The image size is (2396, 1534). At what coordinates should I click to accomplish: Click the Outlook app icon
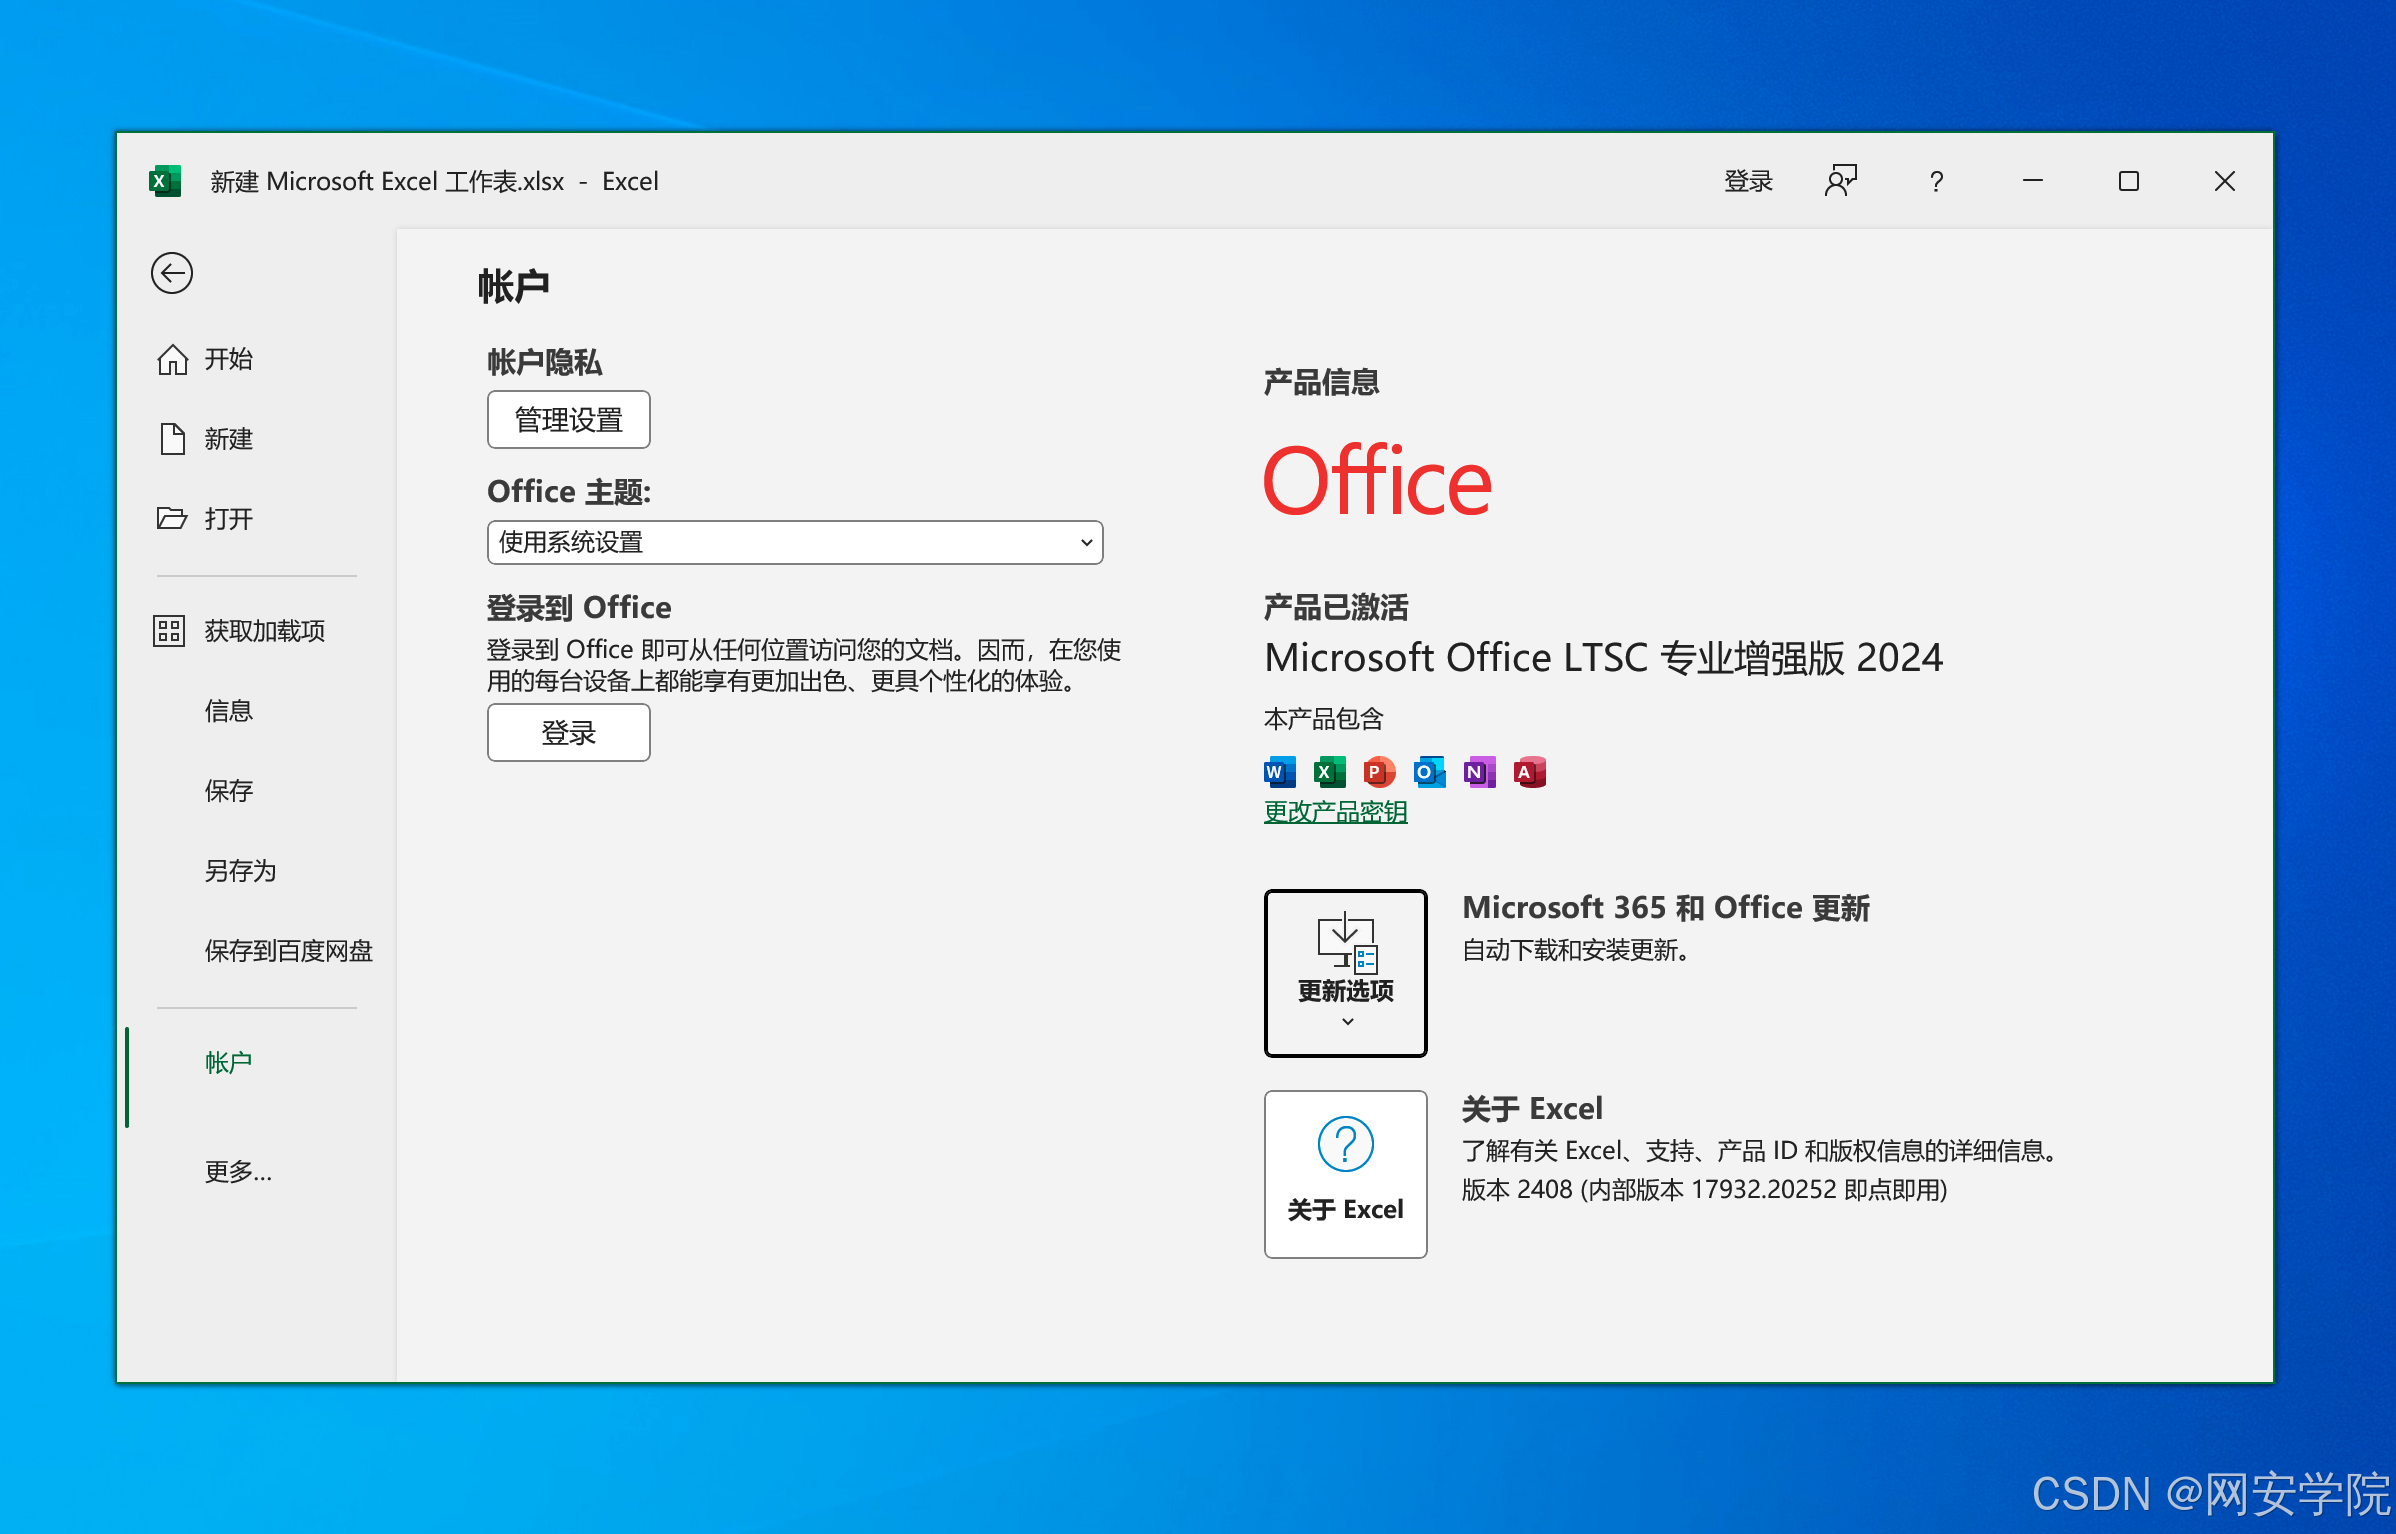pyautogui.click(x=1429, y=772)
